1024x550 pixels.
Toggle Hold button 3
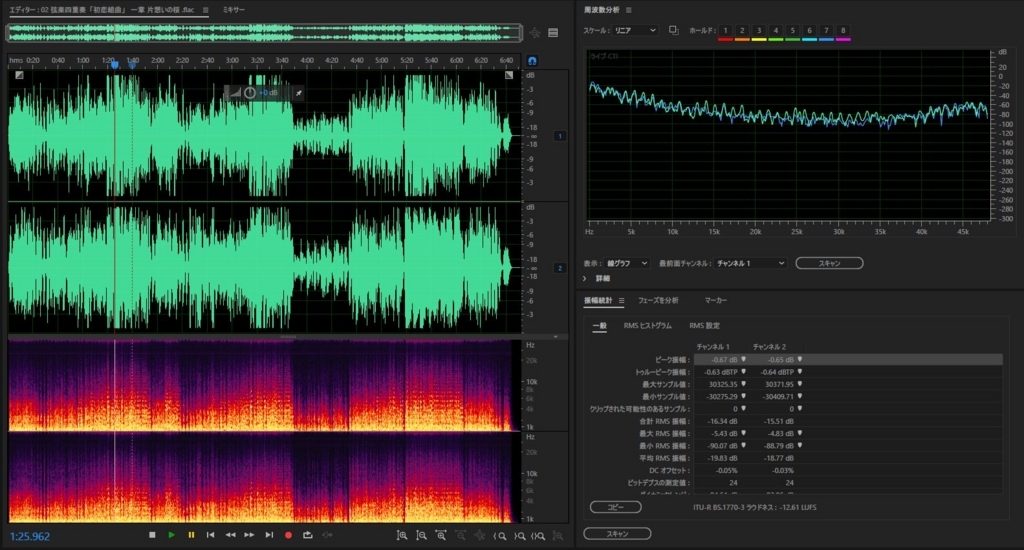759,31
